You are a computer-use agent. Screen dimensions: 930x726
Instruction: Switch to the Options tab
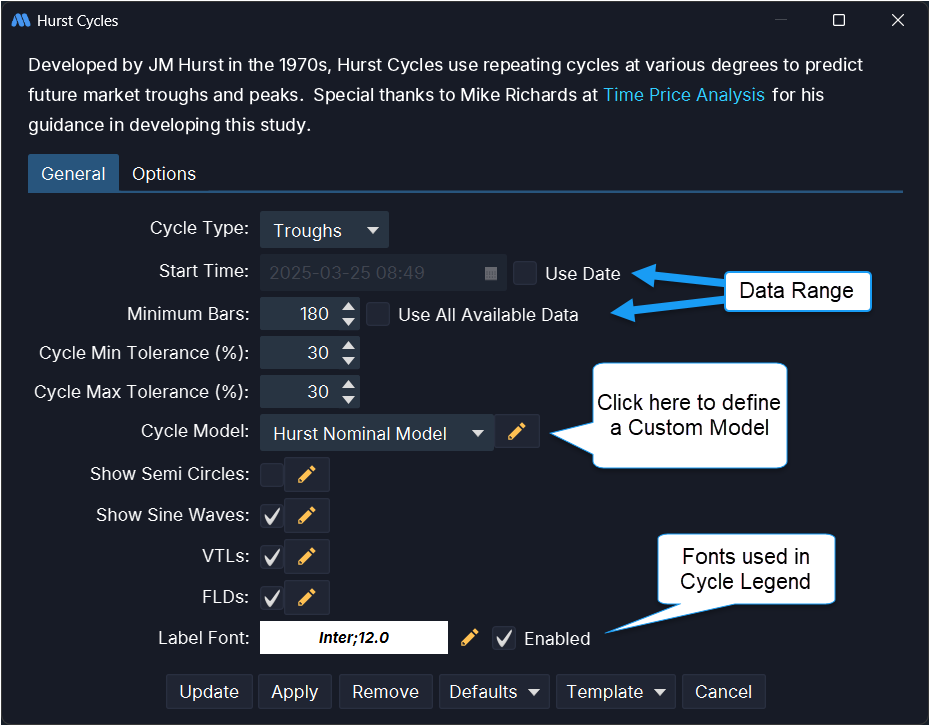point(164,173)
